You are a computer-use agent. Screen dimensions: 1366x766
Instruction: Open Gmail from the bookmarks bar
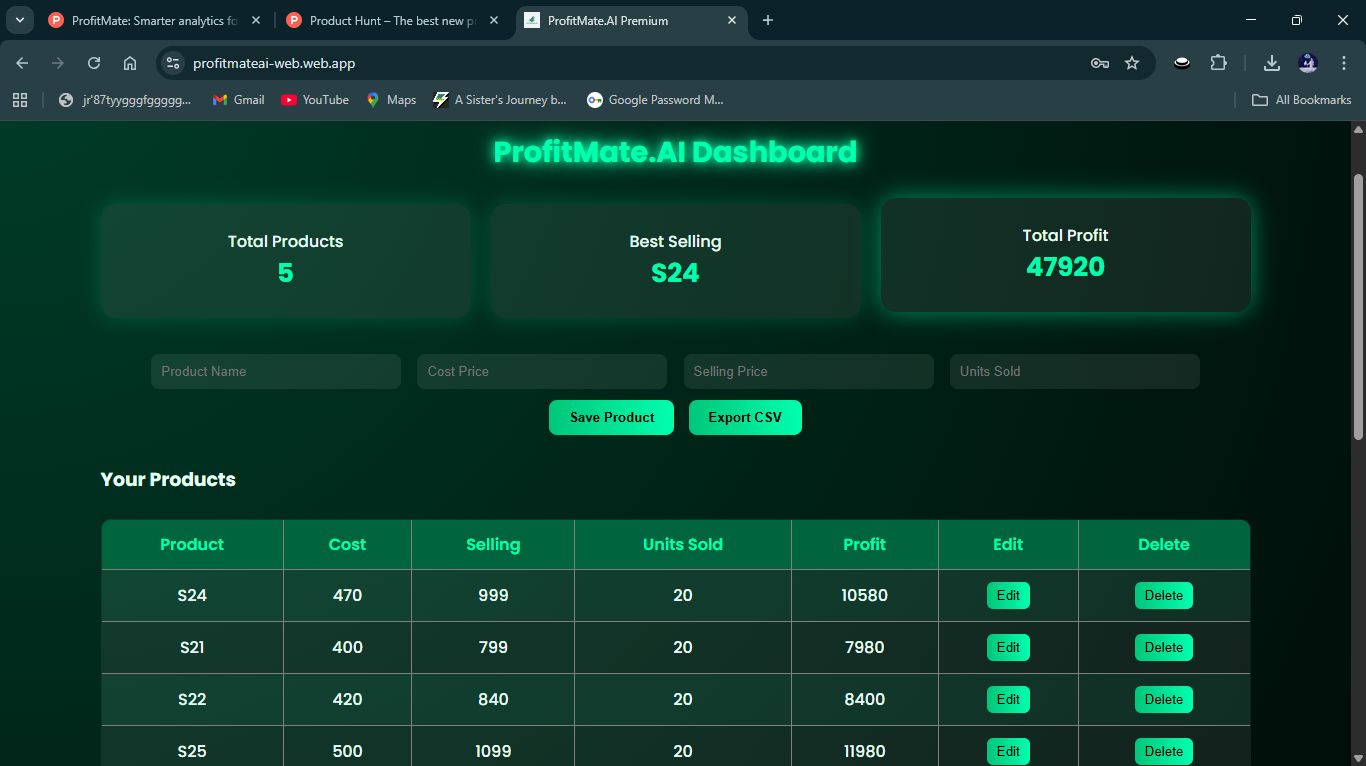click(x=238, y=99)
